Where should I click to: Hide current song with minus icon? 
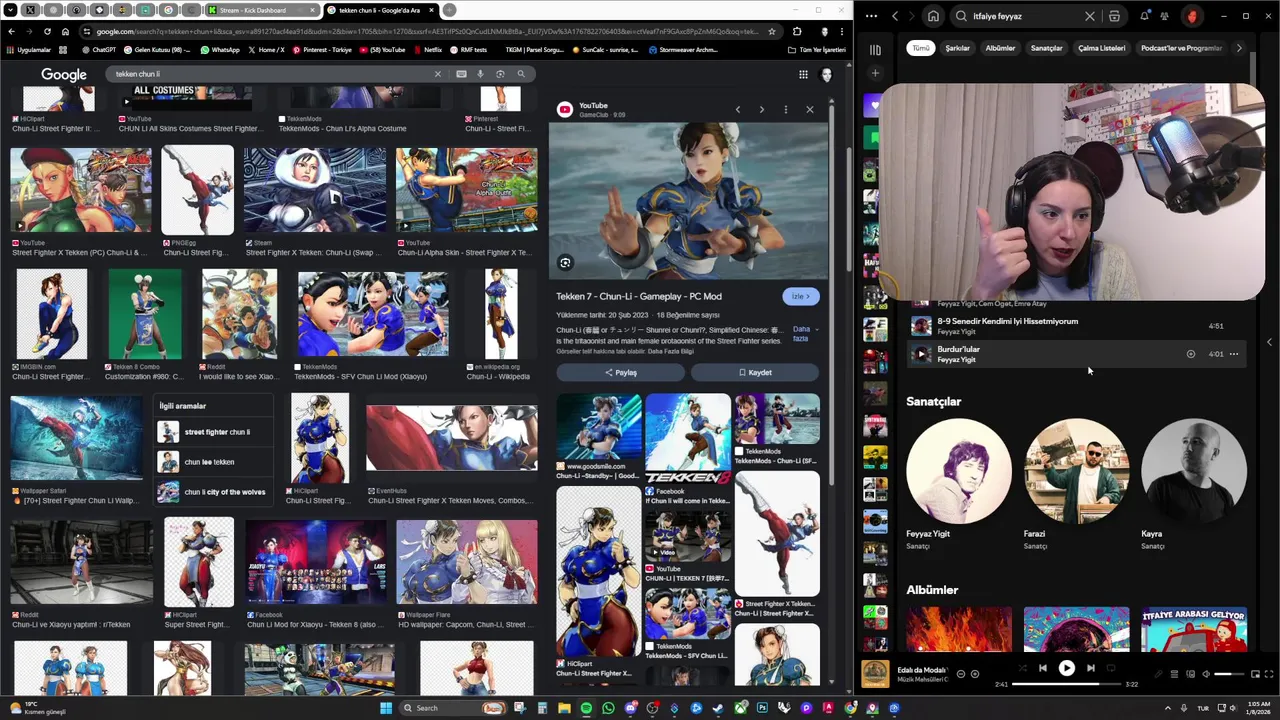pos(961,674)
